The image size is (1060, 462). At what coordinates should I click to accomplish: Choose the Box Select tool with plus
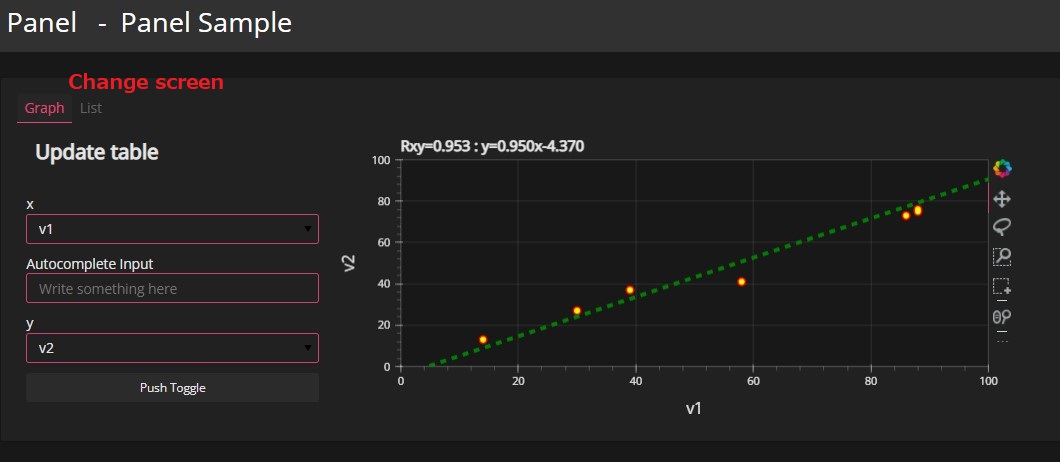[x=1002, y=286]
